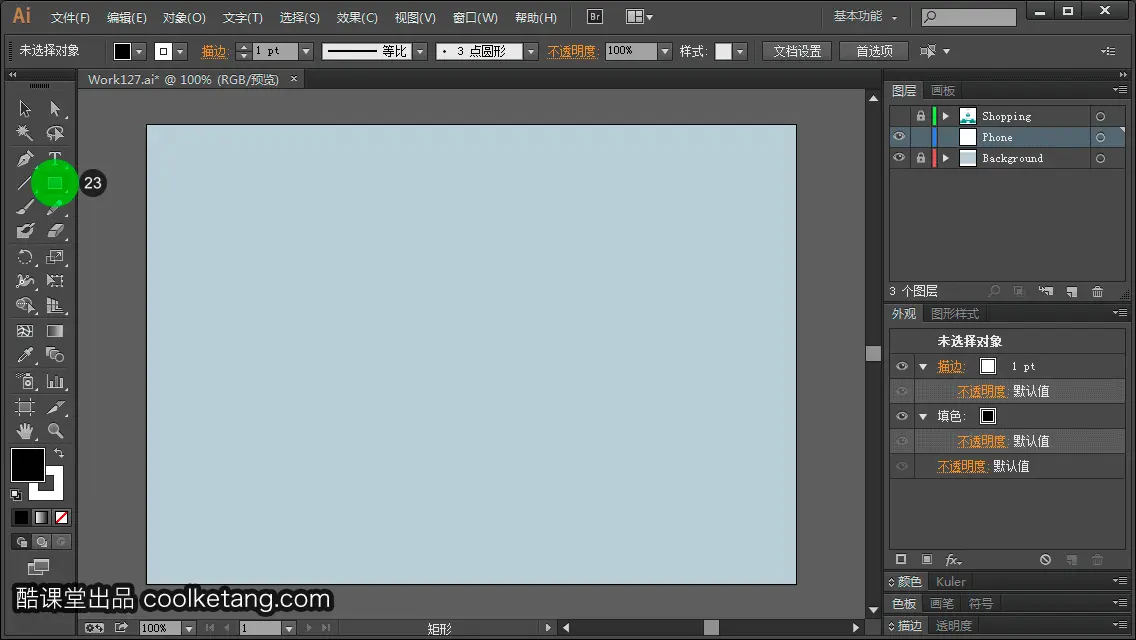The height and width of the screenshot is (640, 1136).
Task: Hide the Phone layer
Action: tap(899, 136)
